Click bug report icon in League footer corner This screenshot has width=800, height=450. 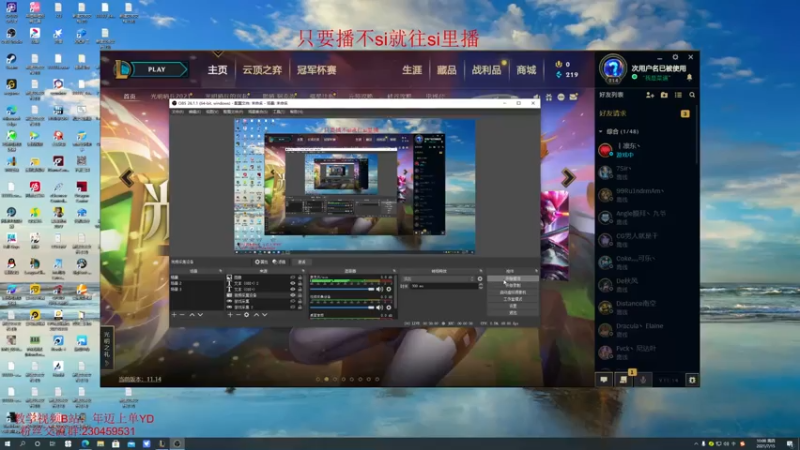tap(692, 380)
